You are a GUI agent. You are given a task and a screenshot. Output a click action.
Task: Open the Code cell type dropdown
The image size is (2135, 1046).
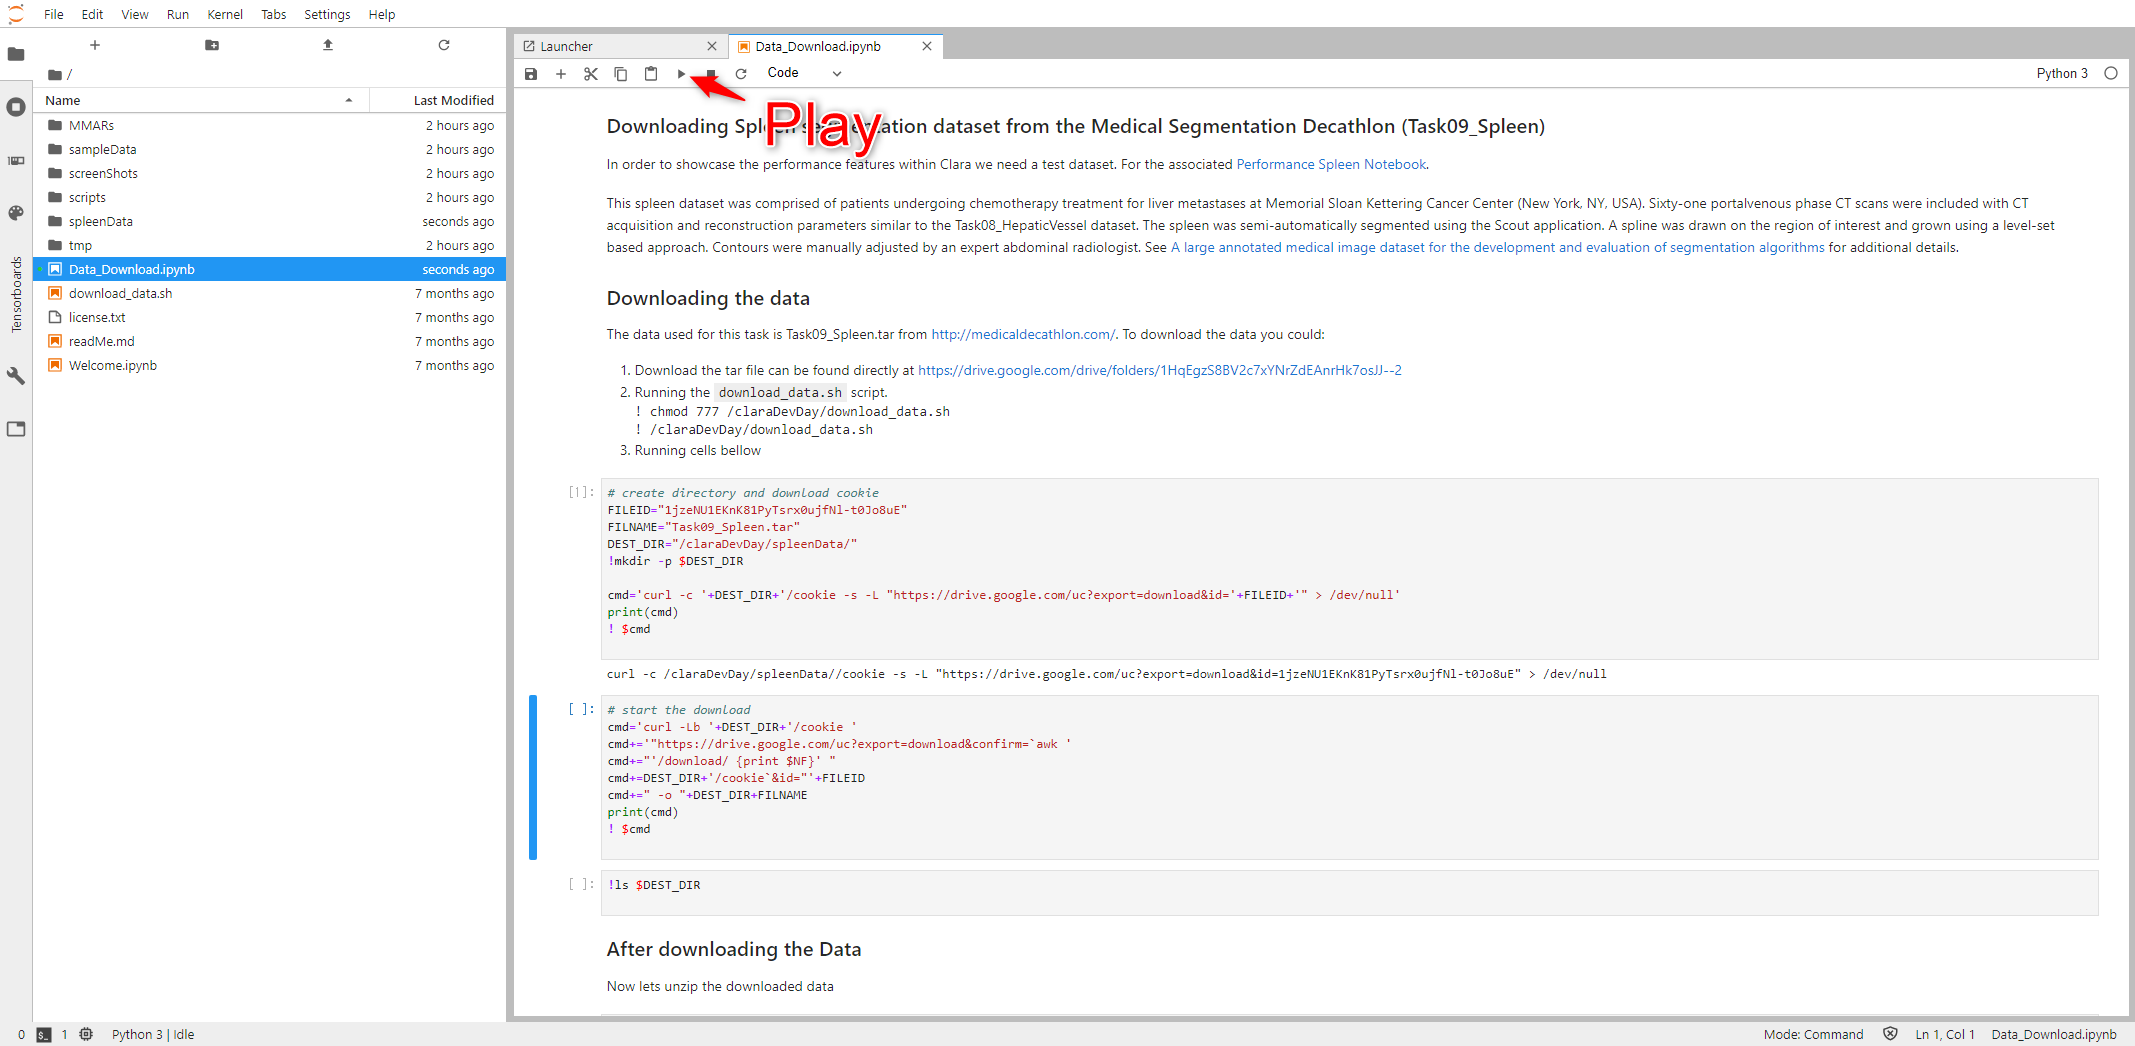tap(805, 73)
